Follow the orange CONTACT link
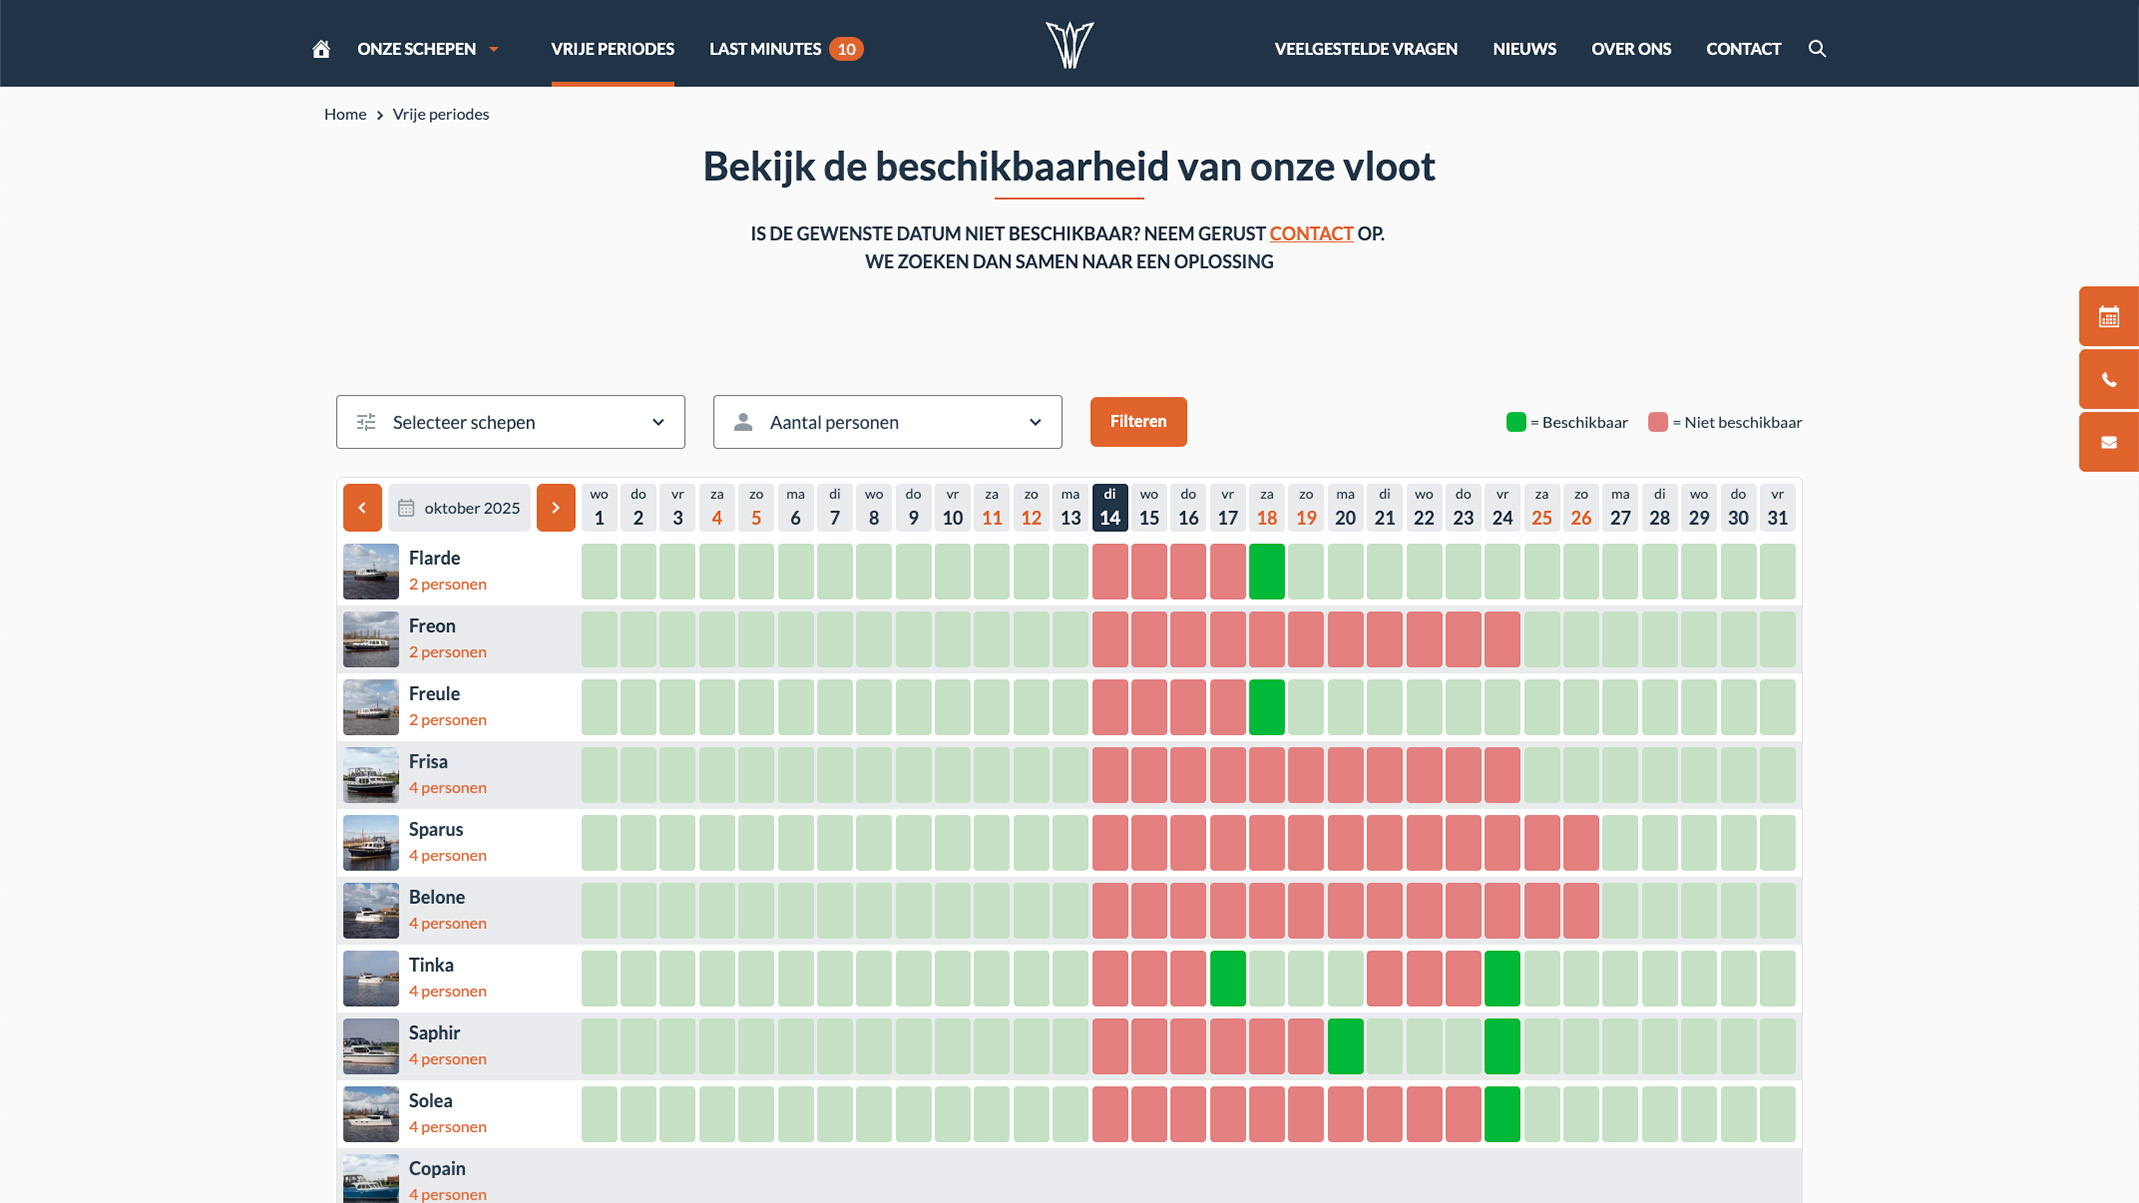The height and width of the screenshot is (1203, 2139). click(x=1311, y=234)
